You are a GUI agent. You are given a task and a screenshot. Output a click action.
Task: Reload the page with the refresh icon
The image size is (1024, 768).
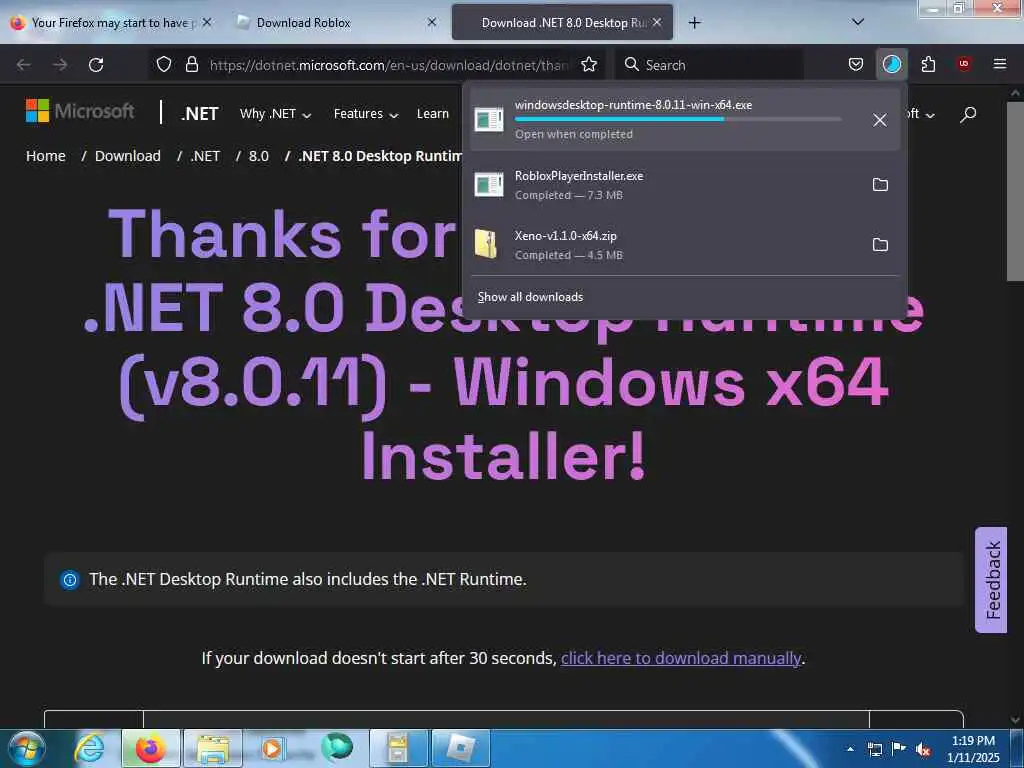[x=96, y=65]
